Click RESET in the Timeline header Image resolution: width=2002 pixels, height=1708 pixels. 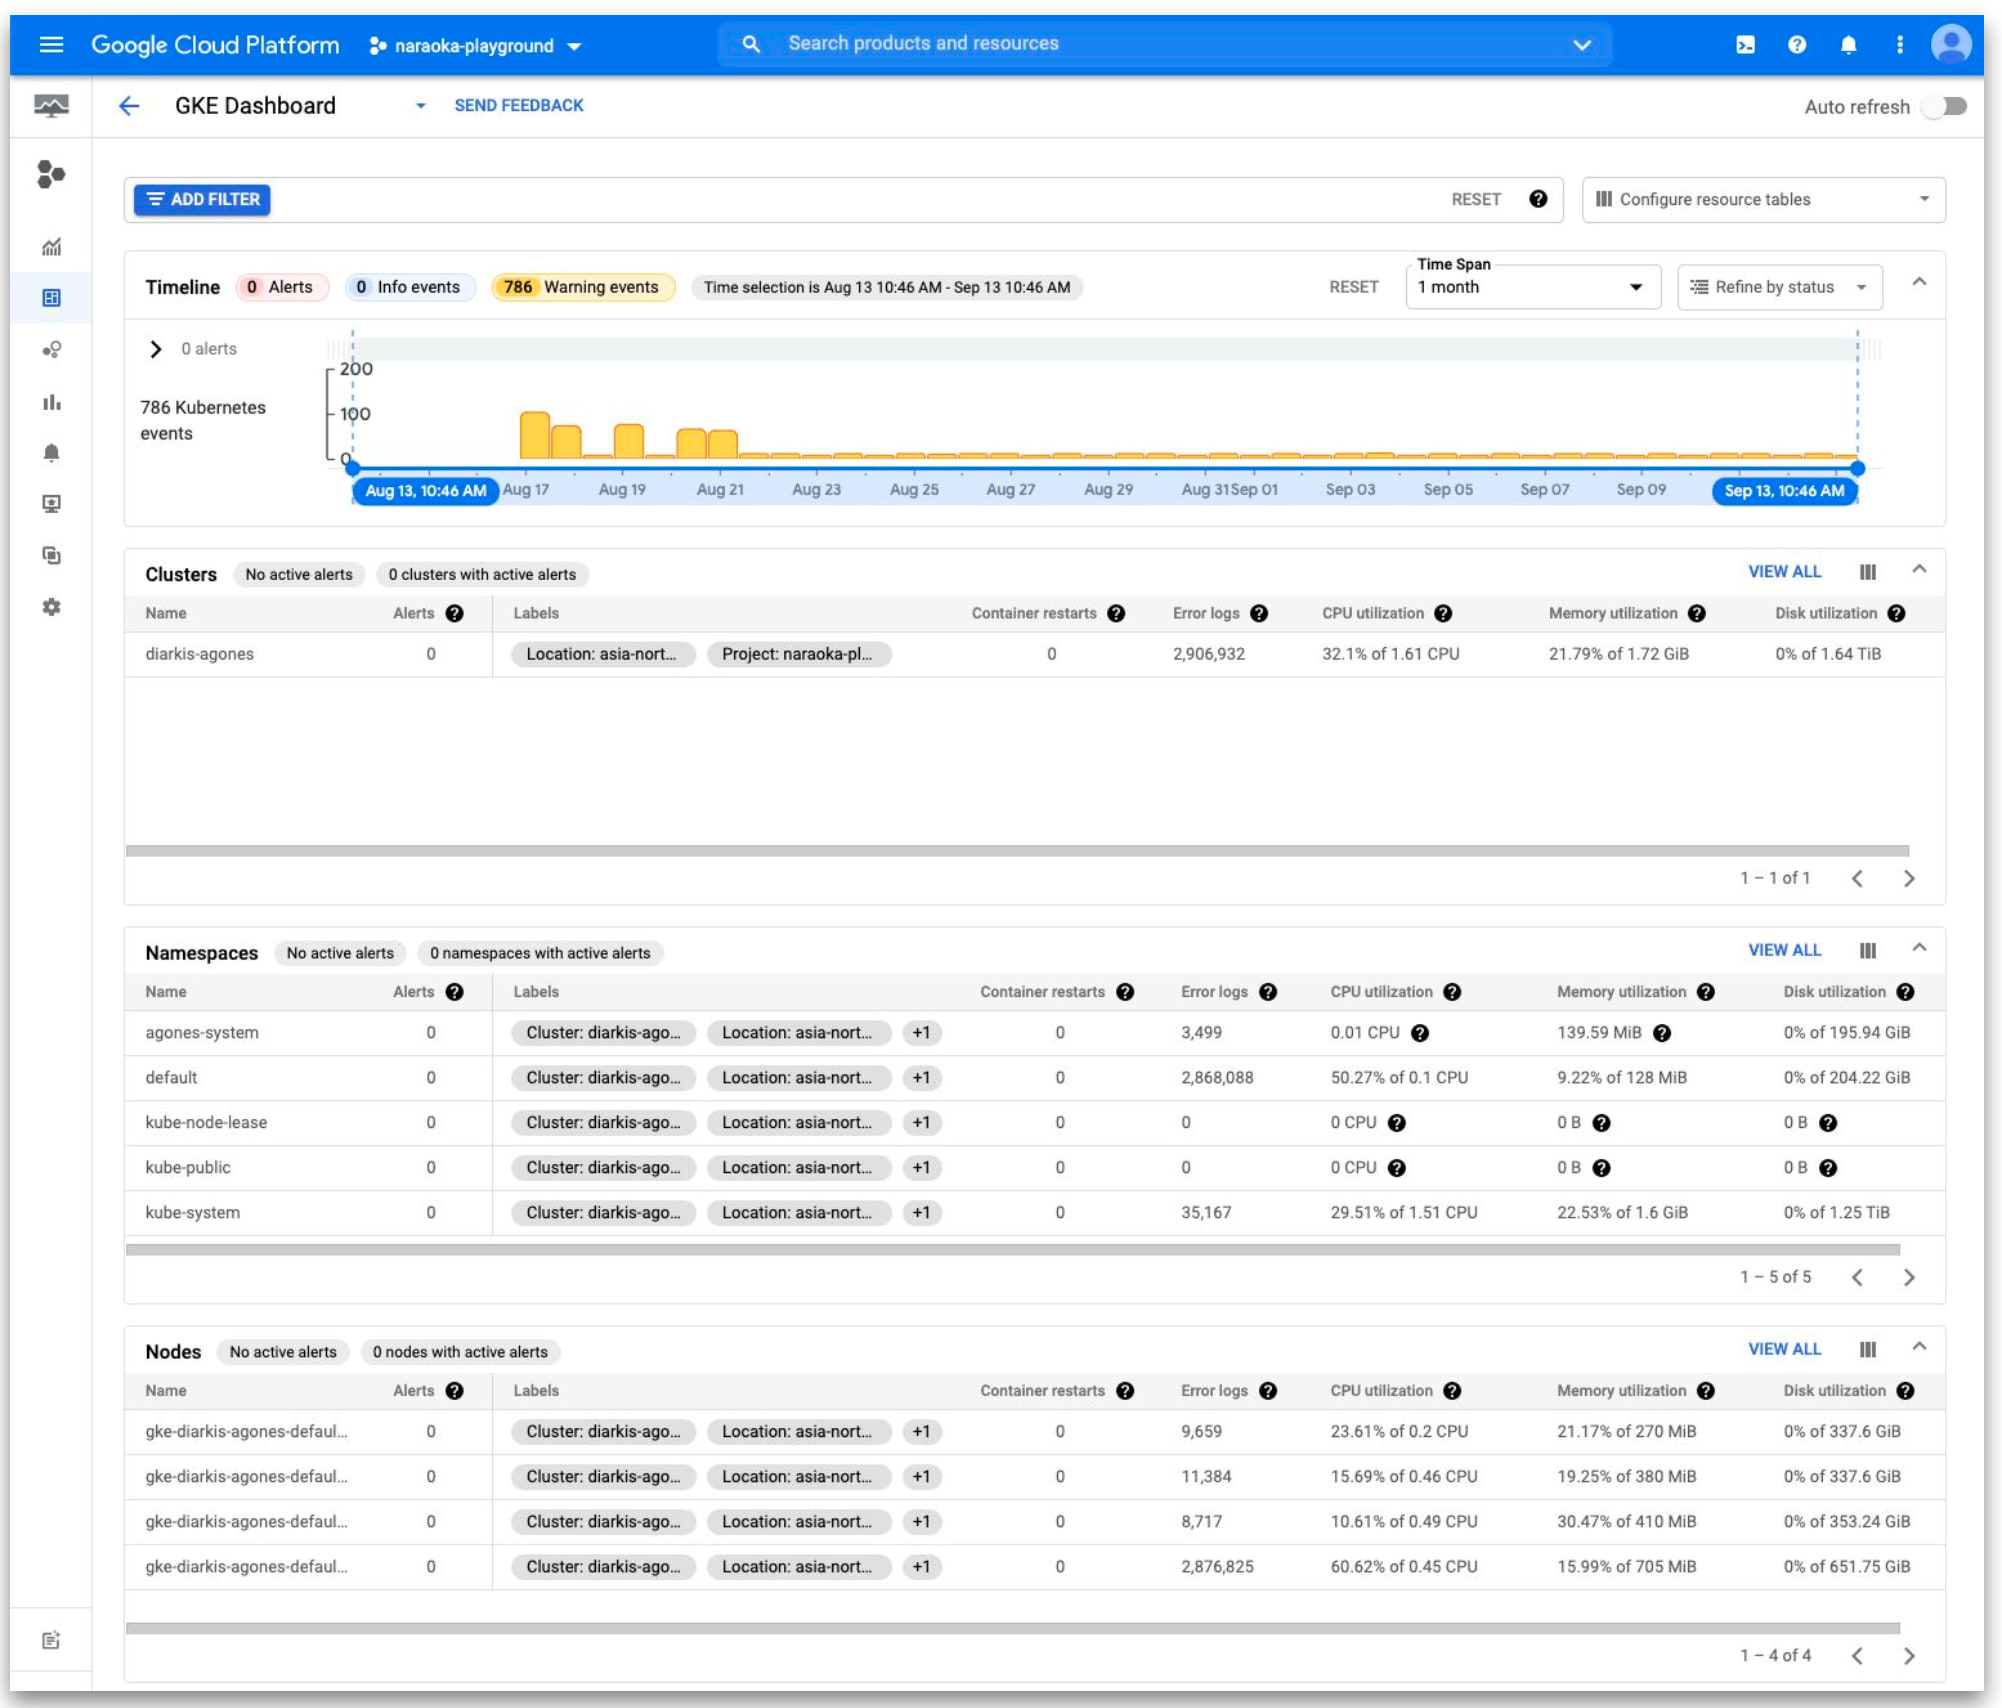1353,287
